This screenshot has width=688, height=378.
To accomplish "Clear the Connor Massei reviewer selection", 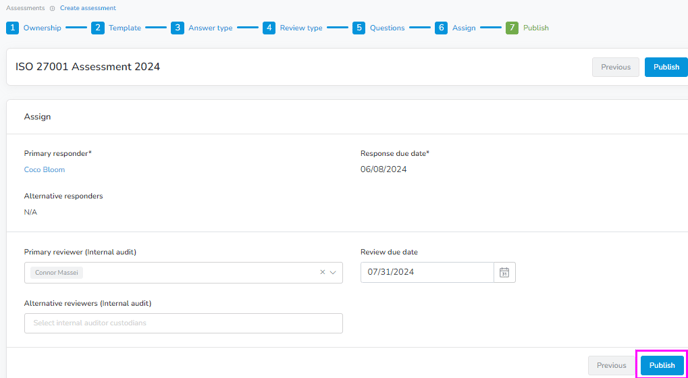I will [322, 272].
